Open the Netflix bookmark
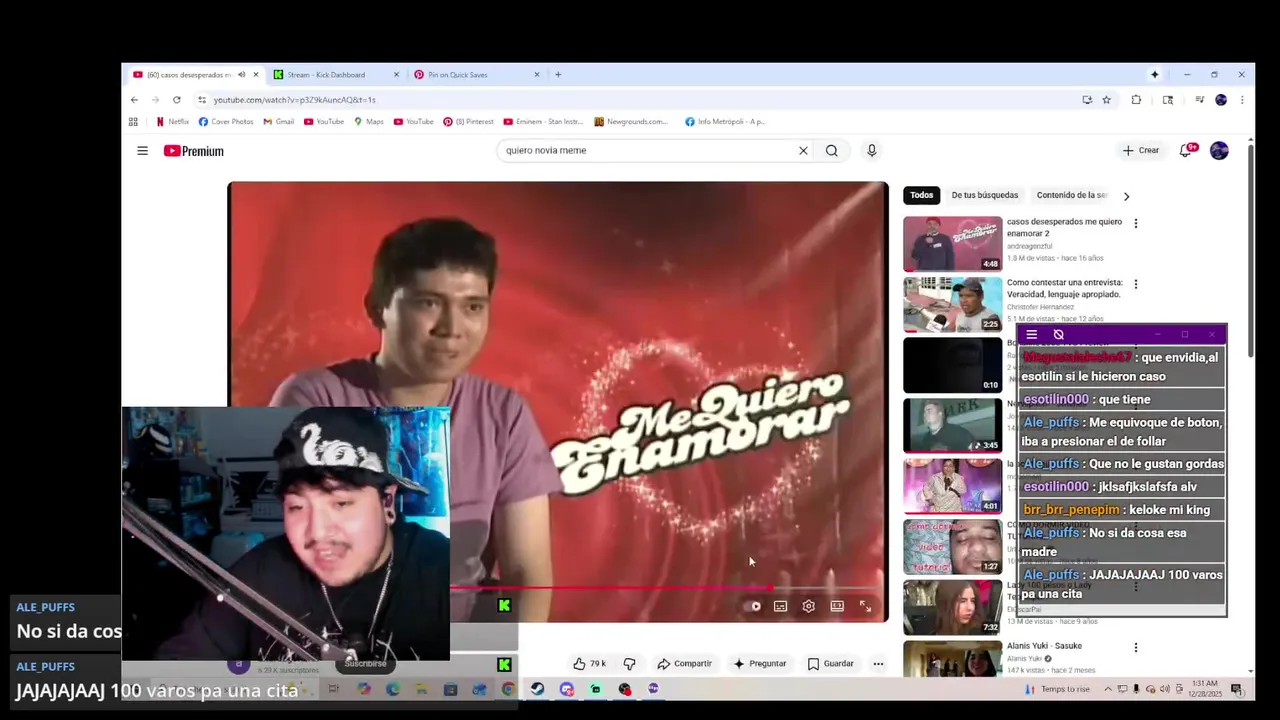1280x720 pixels. [172, 122]
